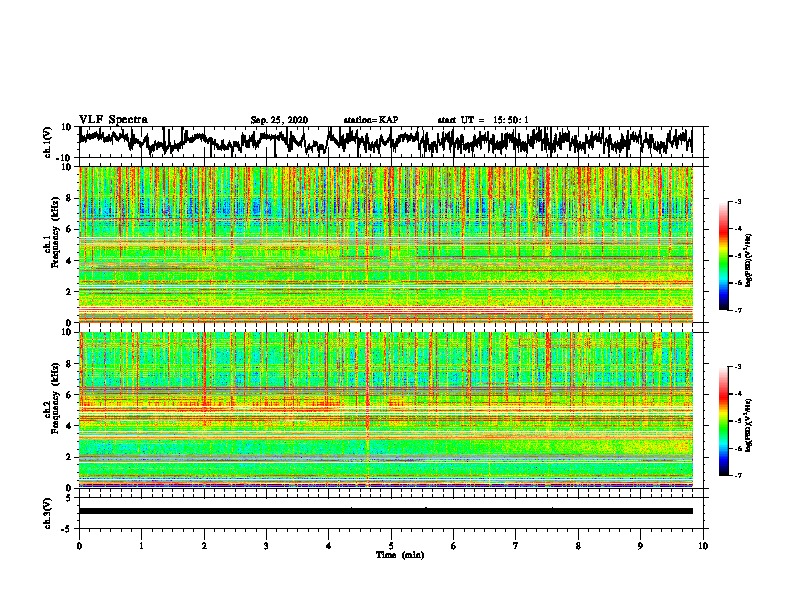This screenshot has width=792, height=612.
Task: Click time axis tick label "6"
Action: tap(454, 546)
